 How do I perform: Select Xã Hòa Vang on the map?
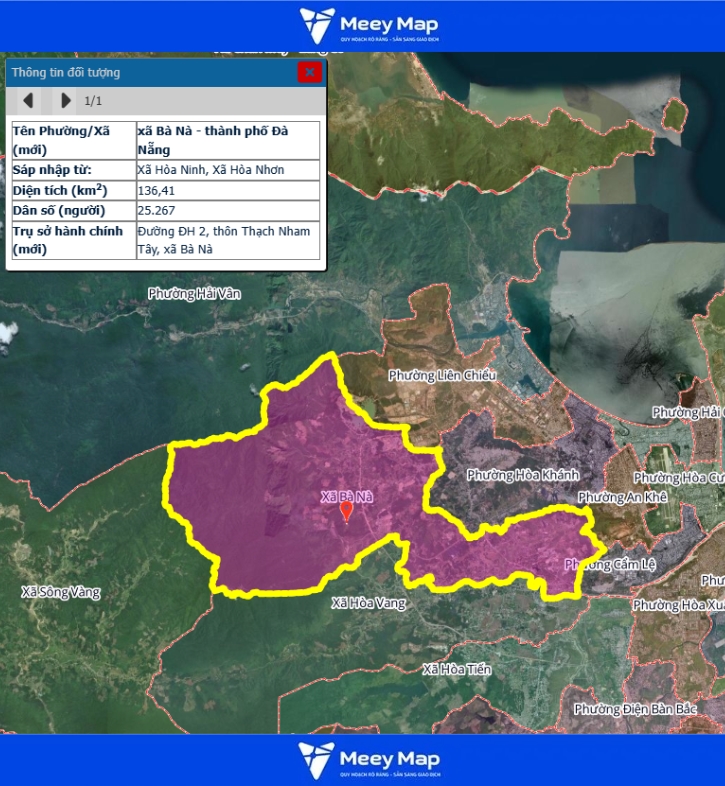[x=369, y=603]
